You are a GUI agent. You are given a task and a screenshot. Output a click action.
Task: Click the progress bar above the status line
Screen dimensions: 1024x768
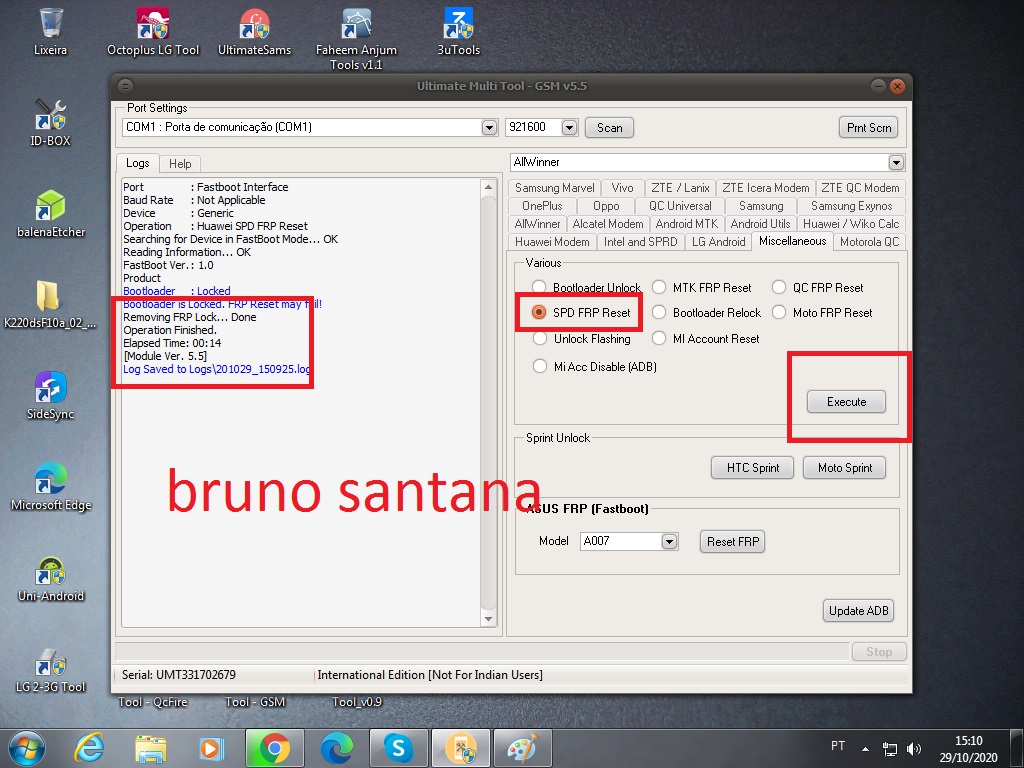[x=483, y=651]
